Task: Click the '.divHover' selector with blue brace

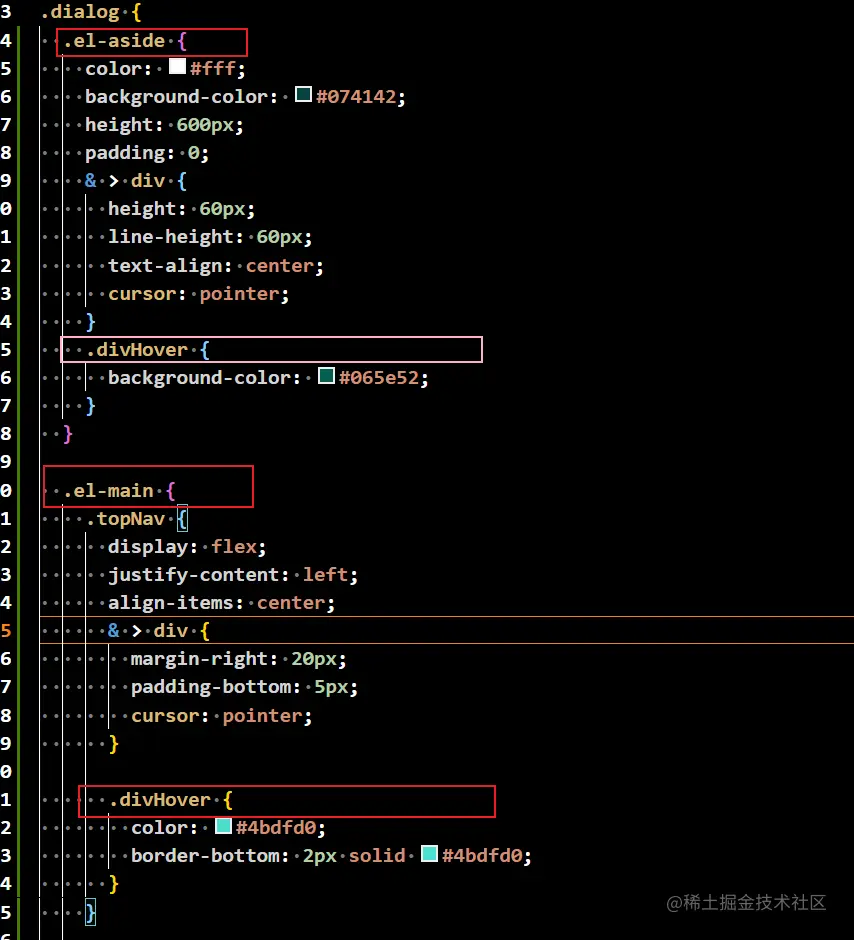Action: coord(137,350)
